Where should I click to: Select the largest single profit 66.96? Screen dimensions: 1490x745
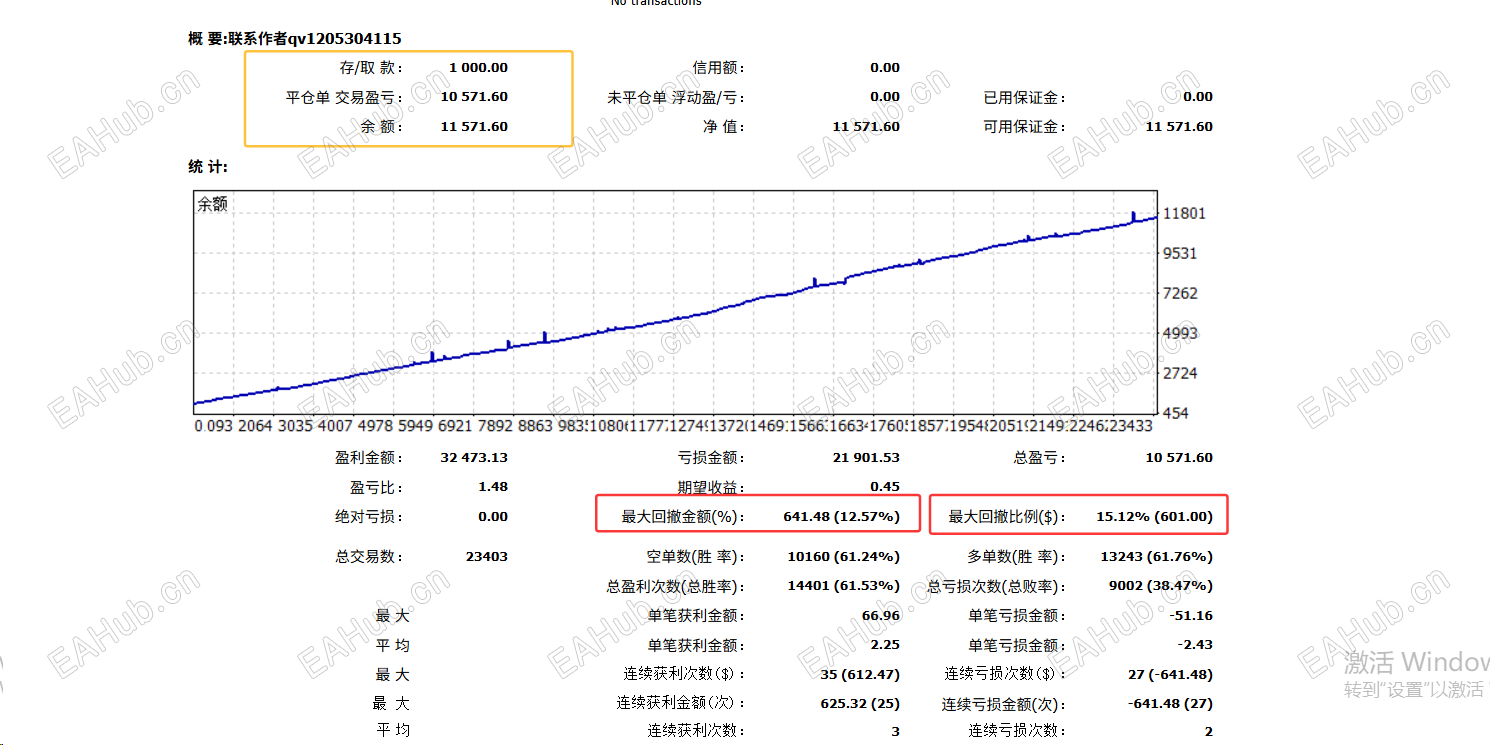tap(881, 616)
